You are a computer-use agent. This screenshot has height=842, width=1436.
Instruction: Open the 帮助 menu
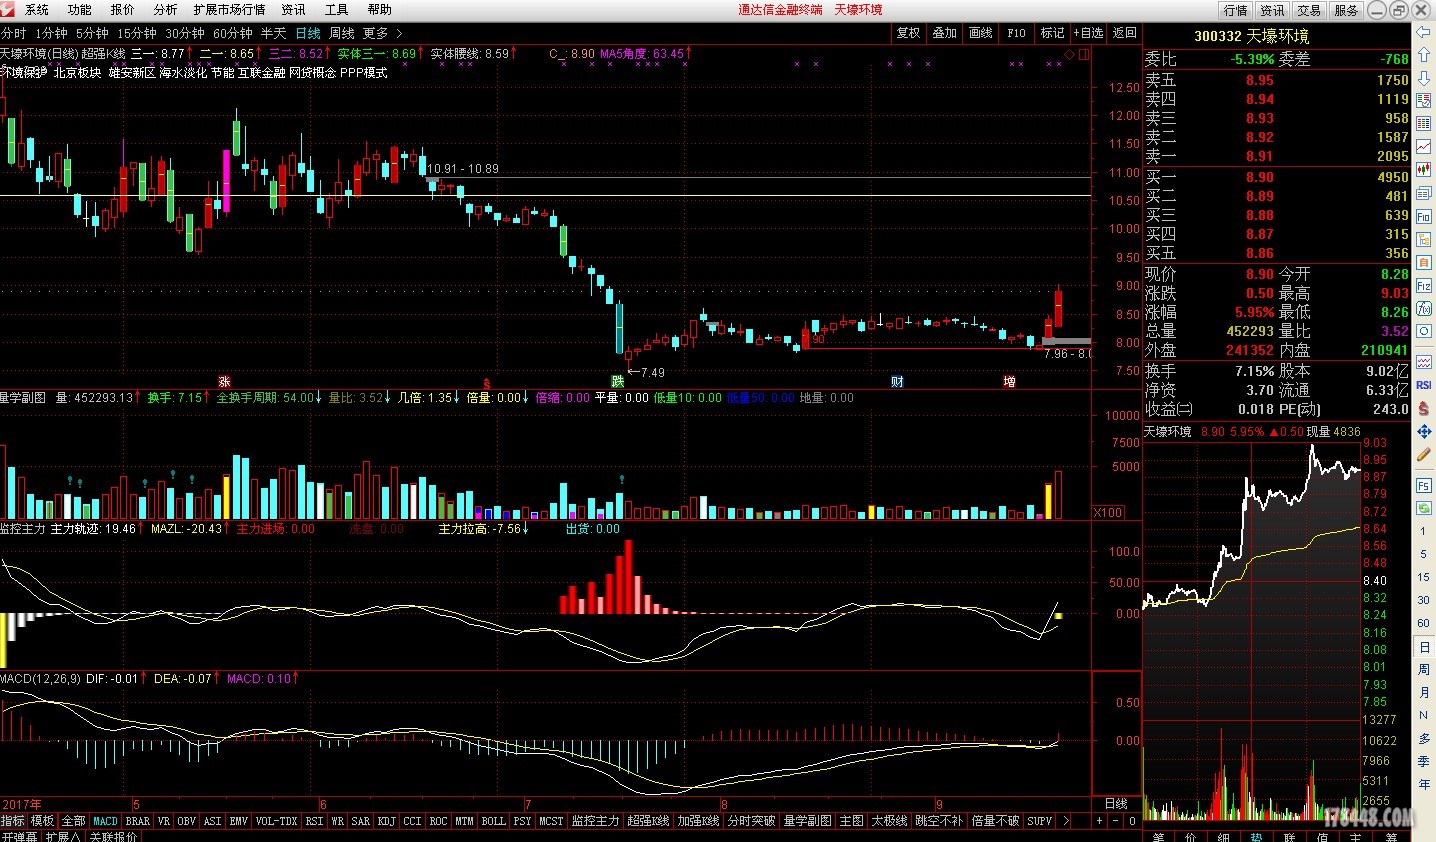point(379,10)
